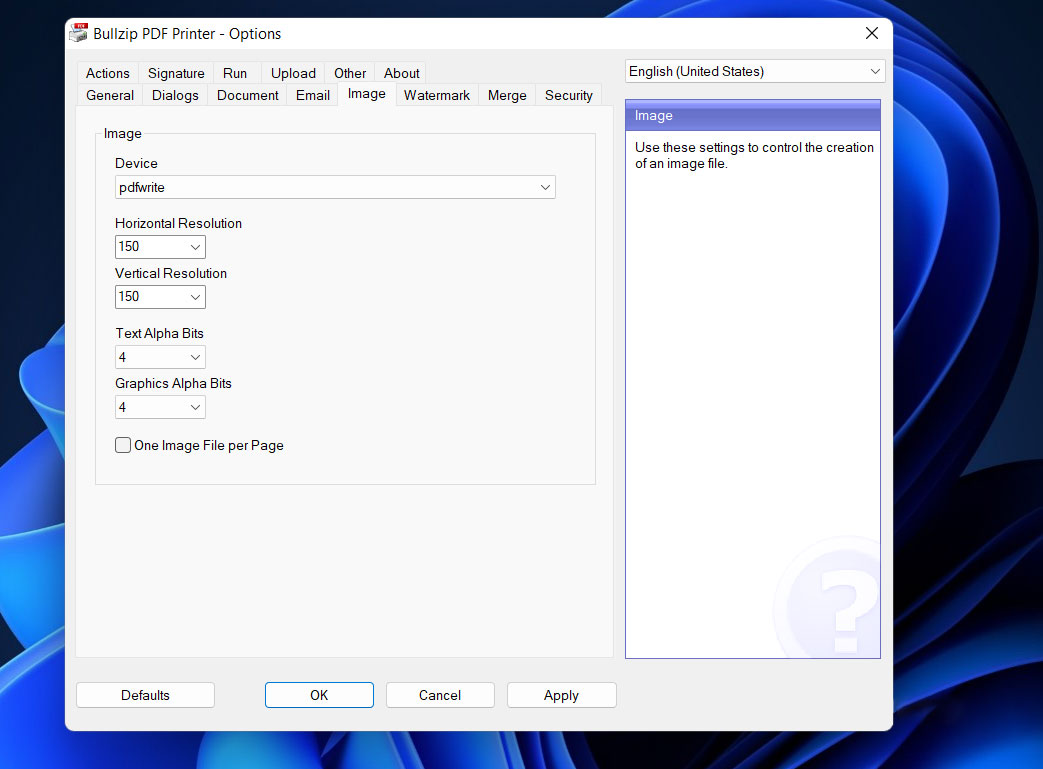Switch to the General tab
This screenshot has width=1043, height=769.
click(110, 96)
